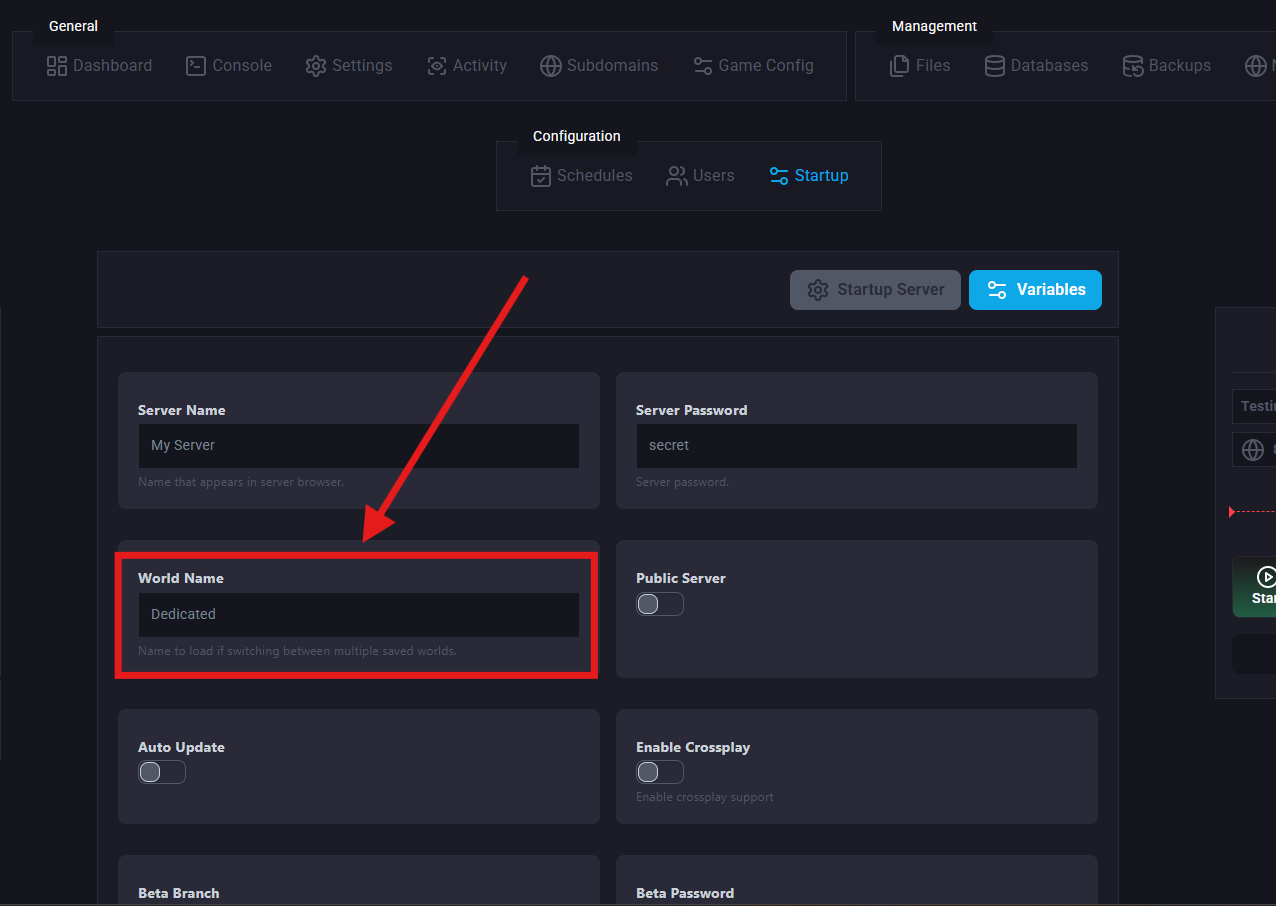1276x906 pixels.
Task: Open the Databases cylinder icon
Action: click(995, 66)
